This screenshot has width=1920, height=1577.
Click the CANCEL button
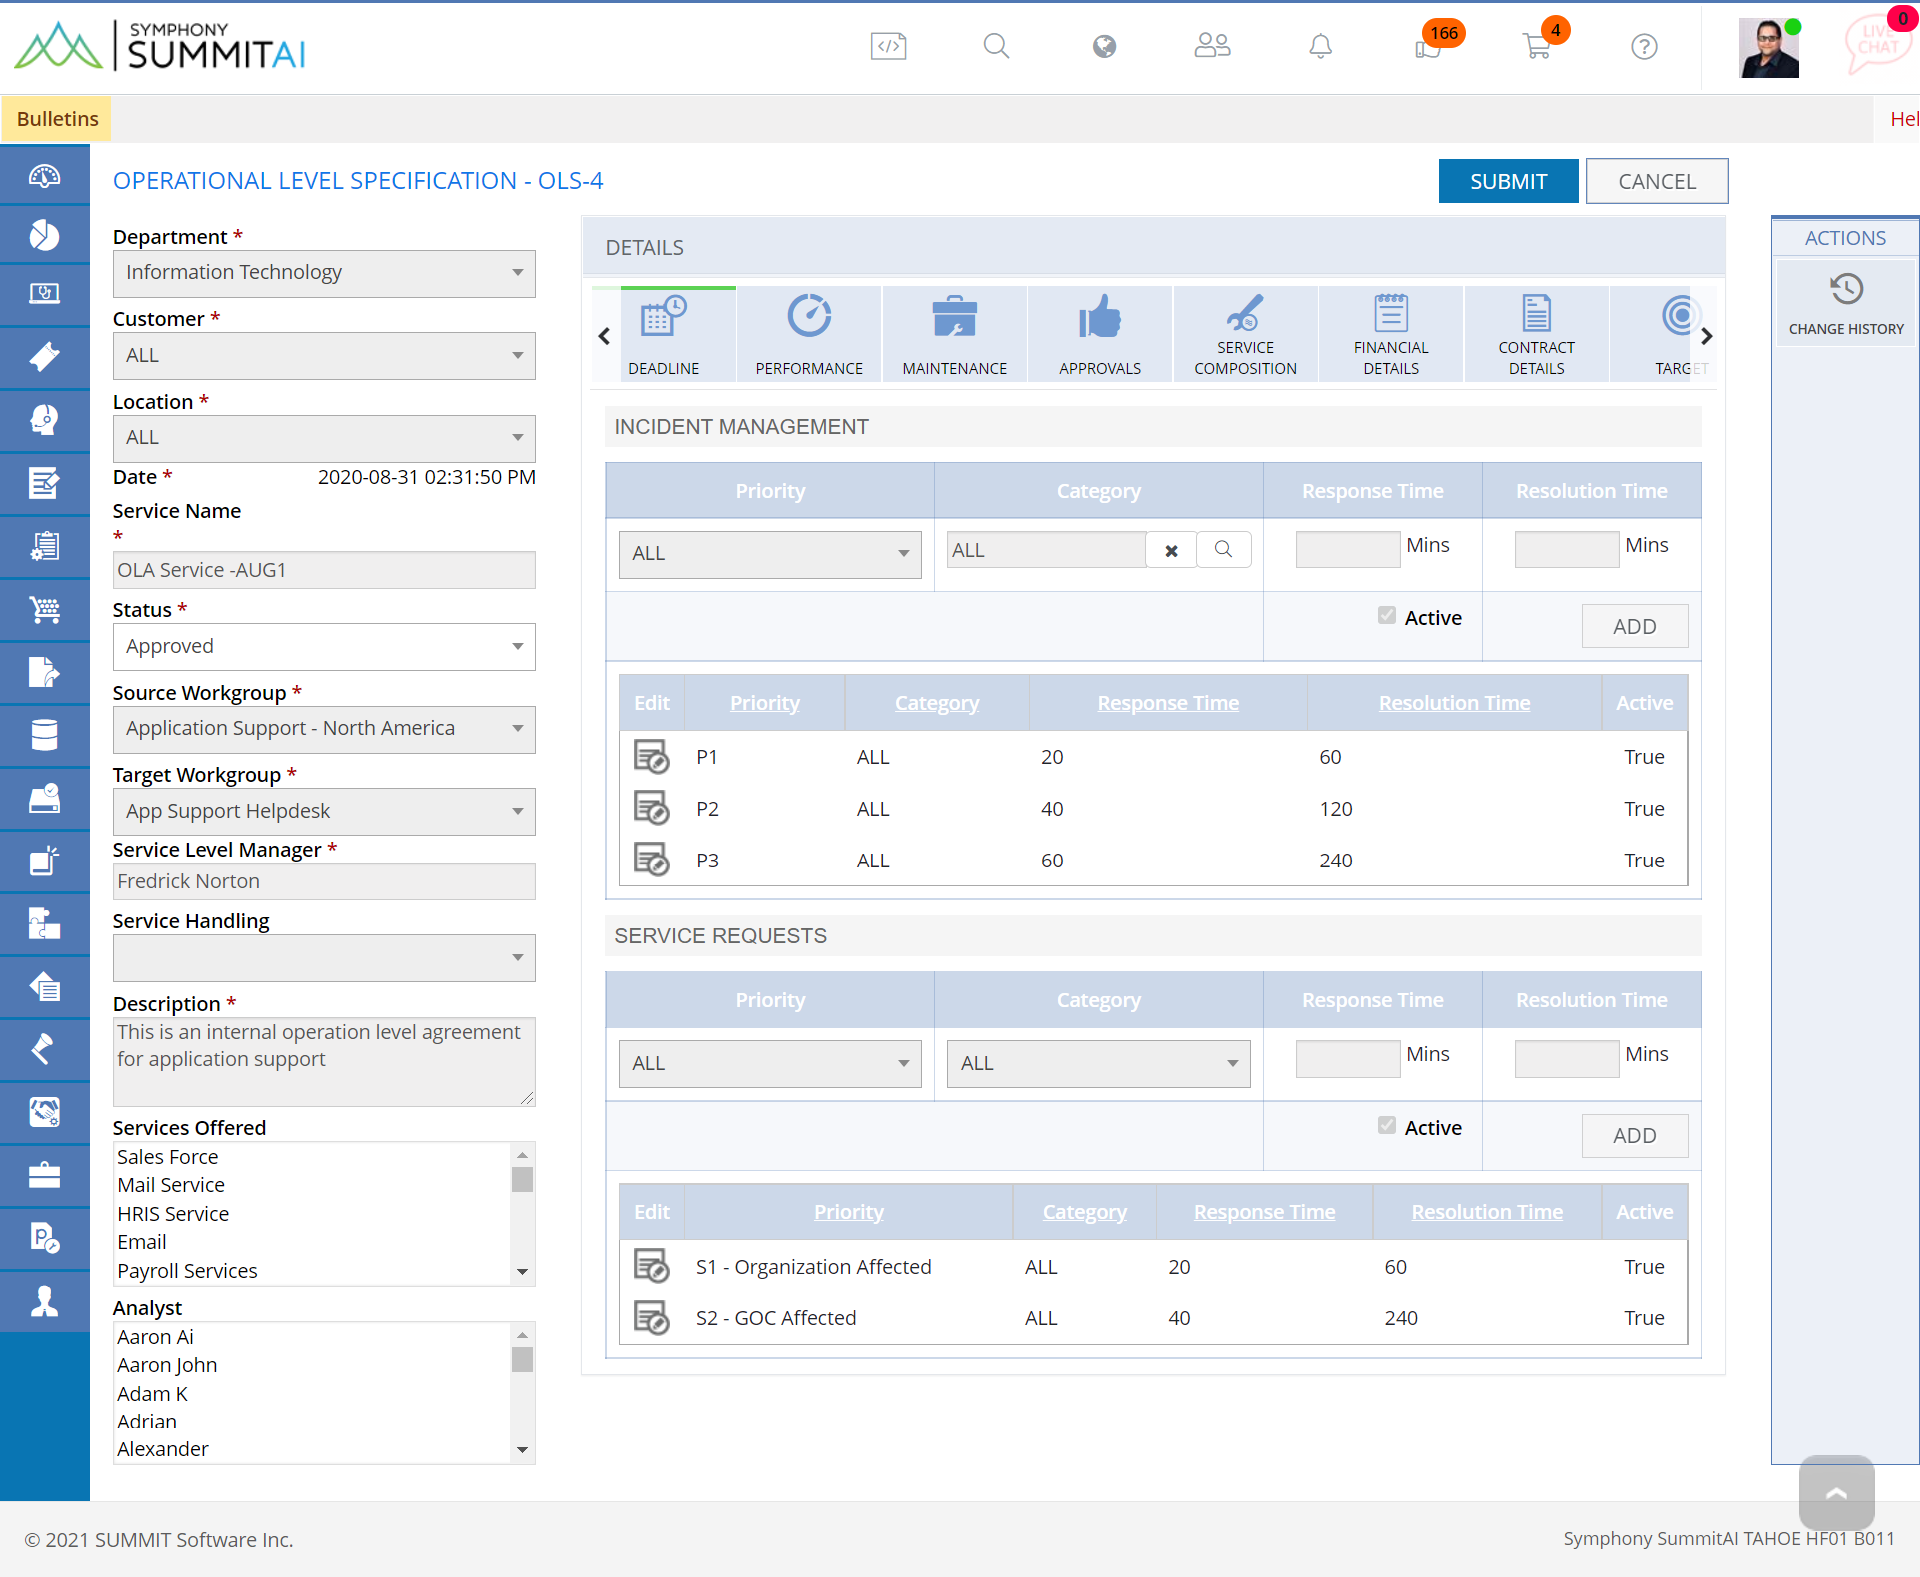pyautogui.click(x=1657, y=181)
